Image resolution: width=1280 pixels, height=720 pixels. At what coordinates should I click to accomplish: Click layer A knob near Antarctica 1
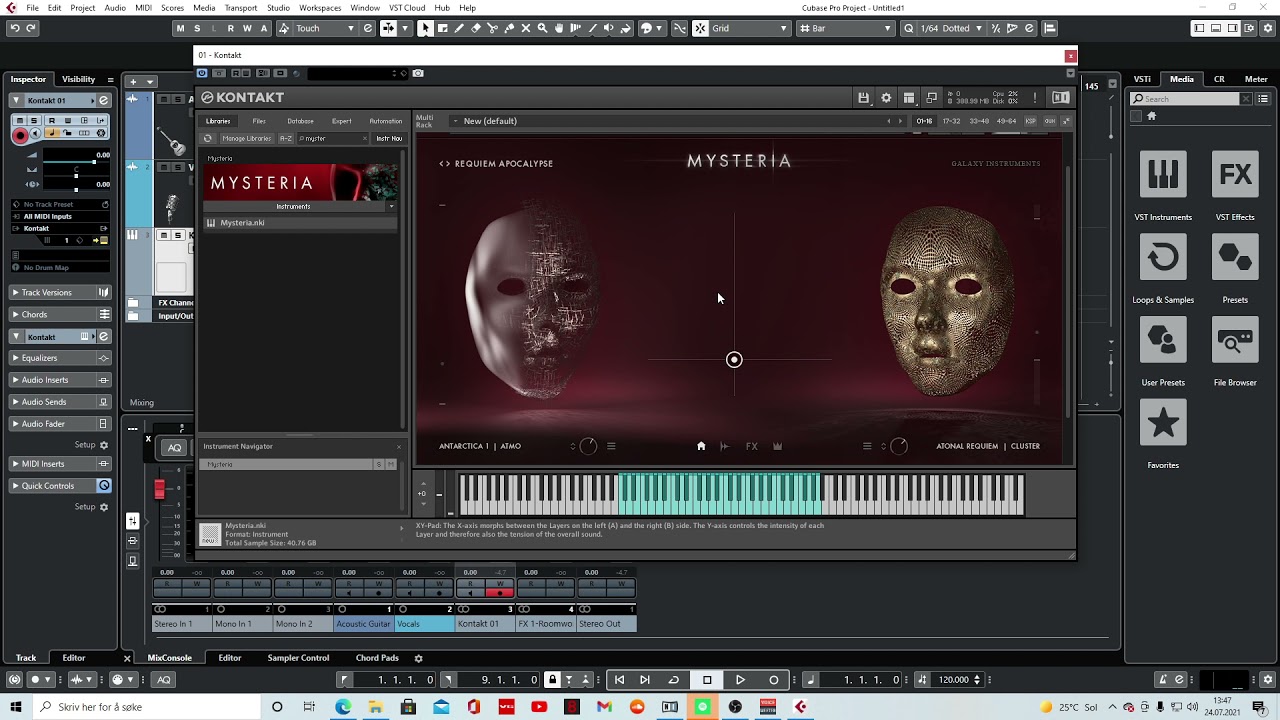(588, 446)
